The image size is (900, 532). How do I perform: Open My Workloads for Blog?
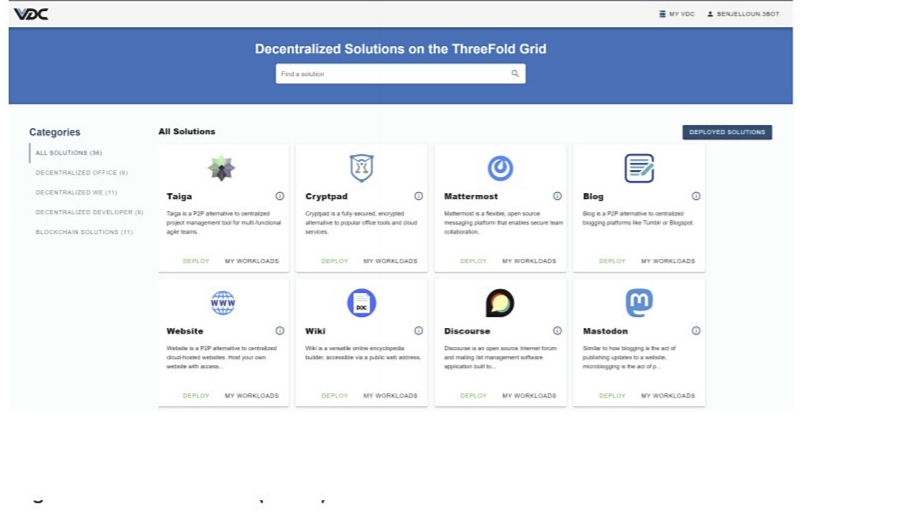[x=668, y=261]
